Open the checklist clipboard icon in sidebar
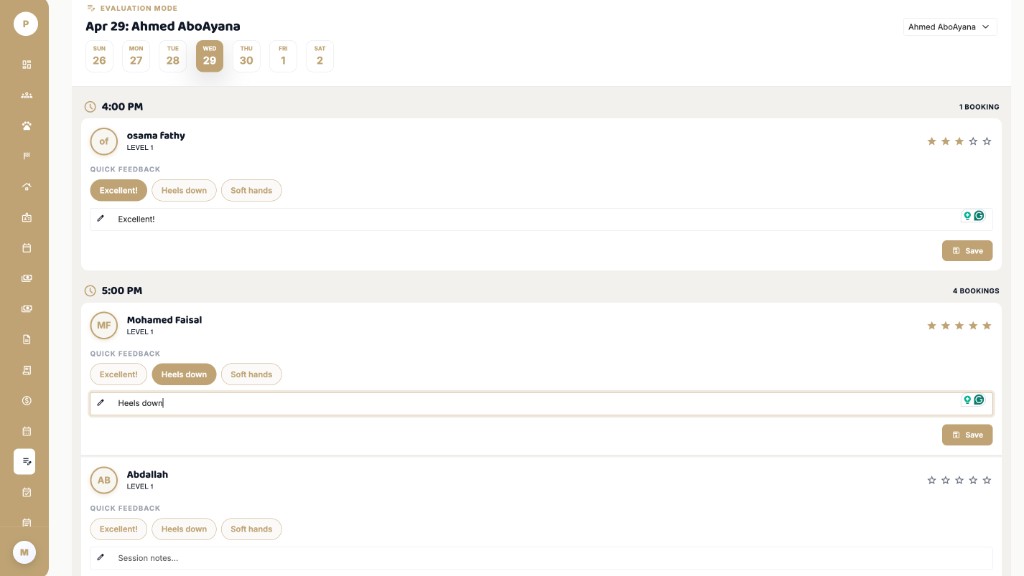 (27, 492)
